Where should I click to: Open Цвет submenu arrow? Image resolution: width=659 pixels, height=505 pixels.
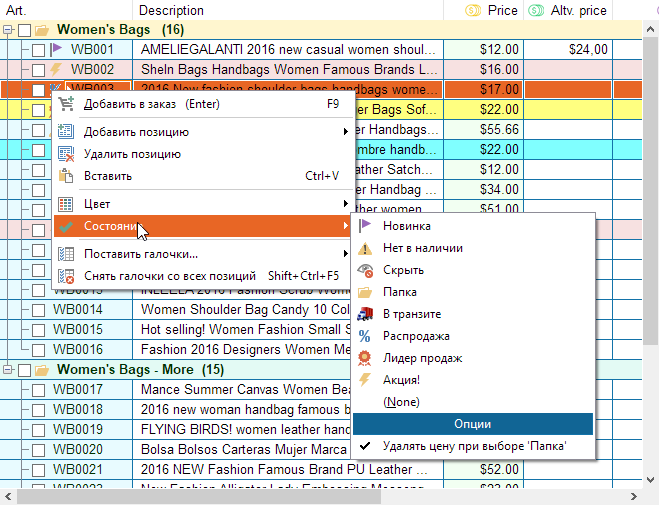(x=345, y=204)
